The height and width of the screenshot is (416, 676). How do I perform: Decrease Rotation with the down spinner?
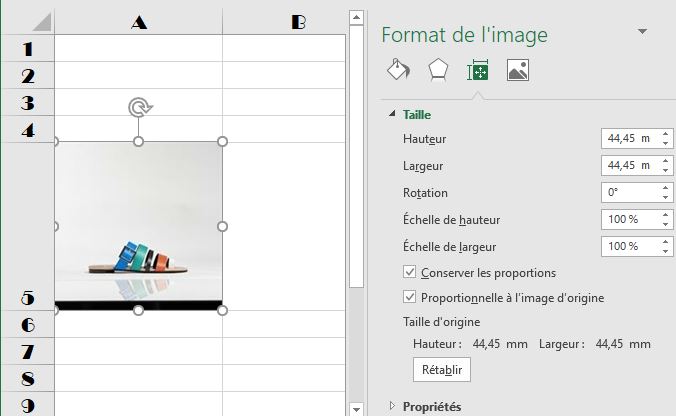click(x=666, y=197)
